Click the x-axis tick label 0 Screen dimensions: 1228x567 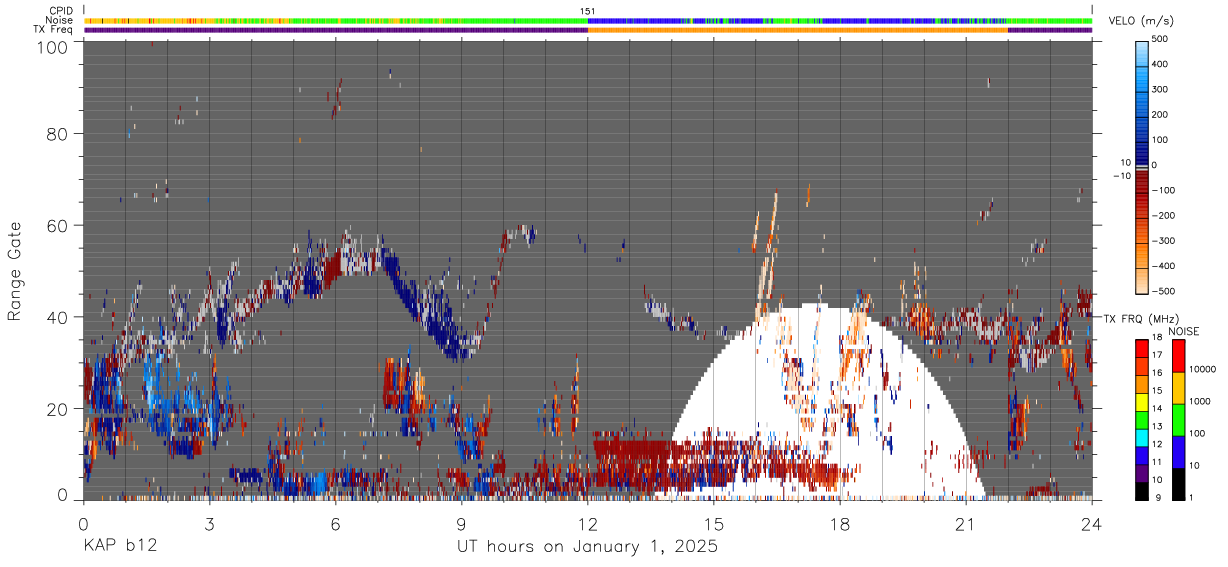[x=83, y=525]
